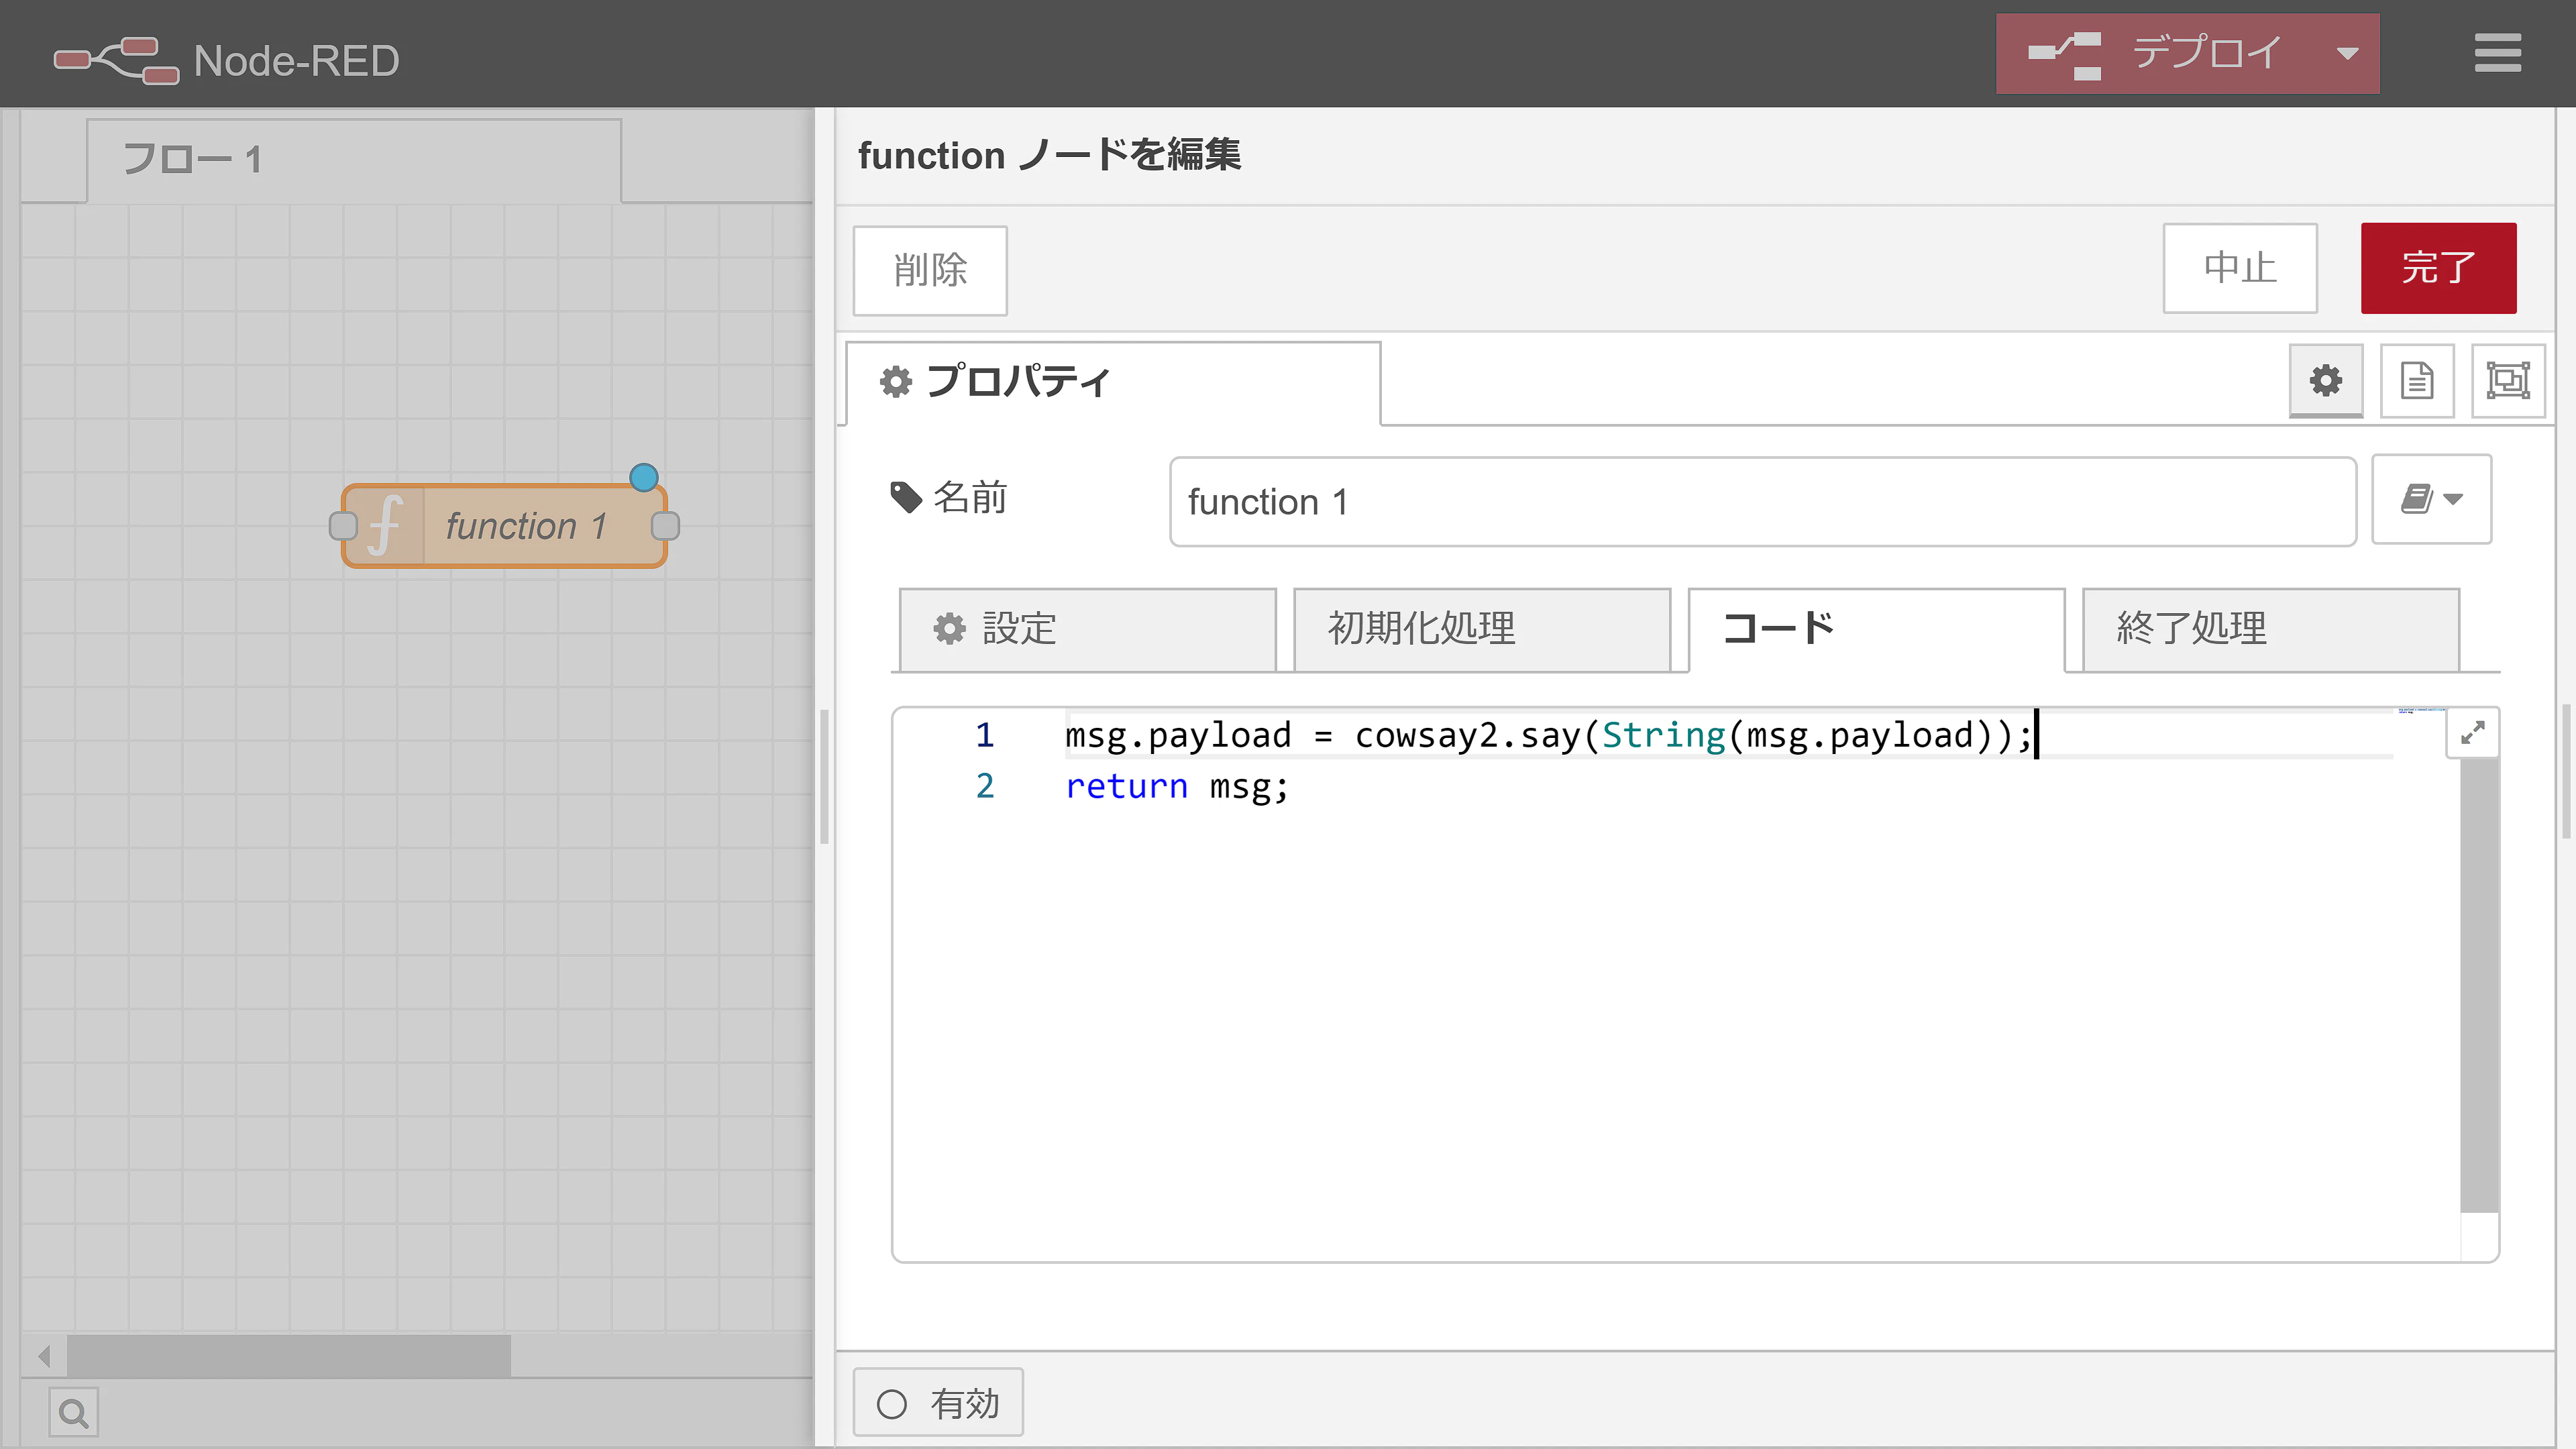Show node description document icon
The image size is (2576, 1449).
[x=2417, y=380]
